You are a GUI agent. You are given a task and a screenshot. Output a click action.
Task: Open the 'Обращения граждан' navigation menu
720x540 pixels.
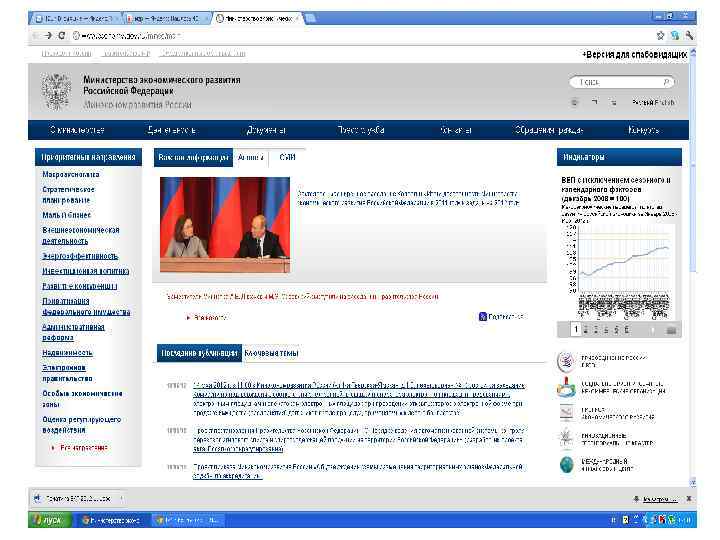coord(549,130)
